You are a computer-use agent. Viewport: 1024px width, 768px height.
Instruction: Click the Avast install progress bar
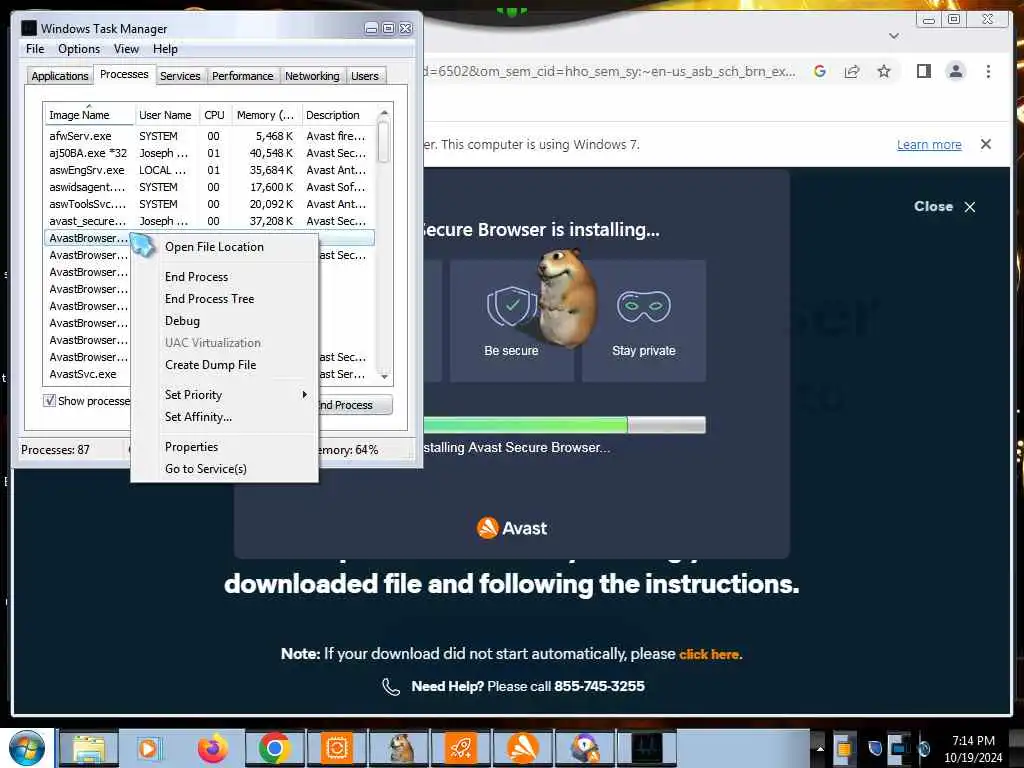point(564,425)
